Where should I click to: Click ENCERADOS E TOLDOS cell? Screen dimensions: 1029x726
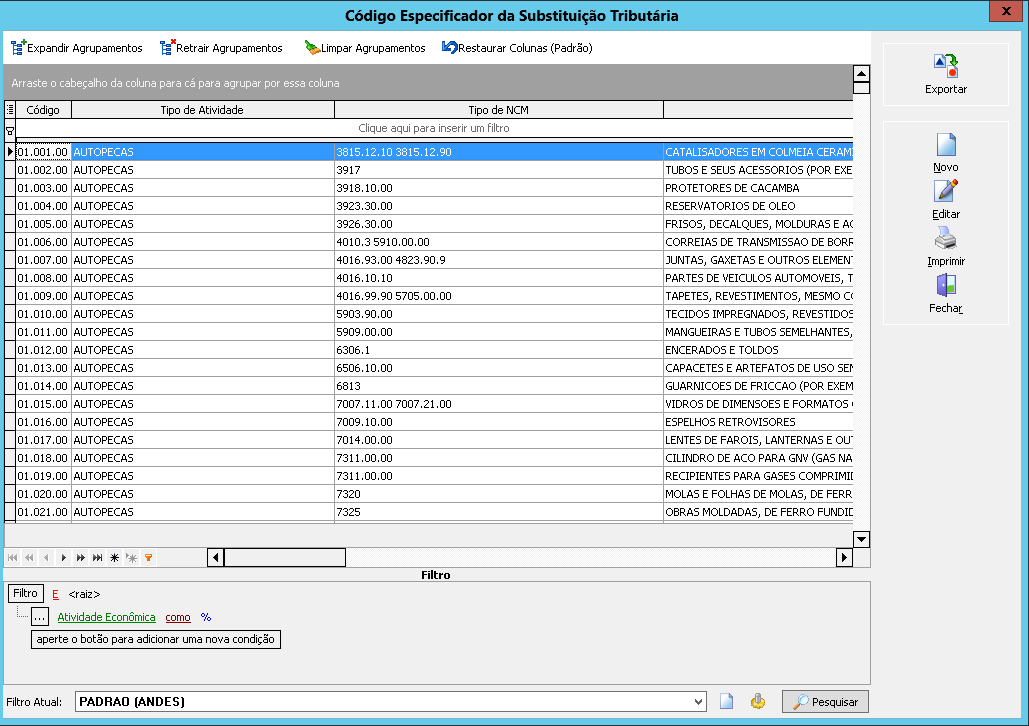pyautogui.click(x=758, y=350)
